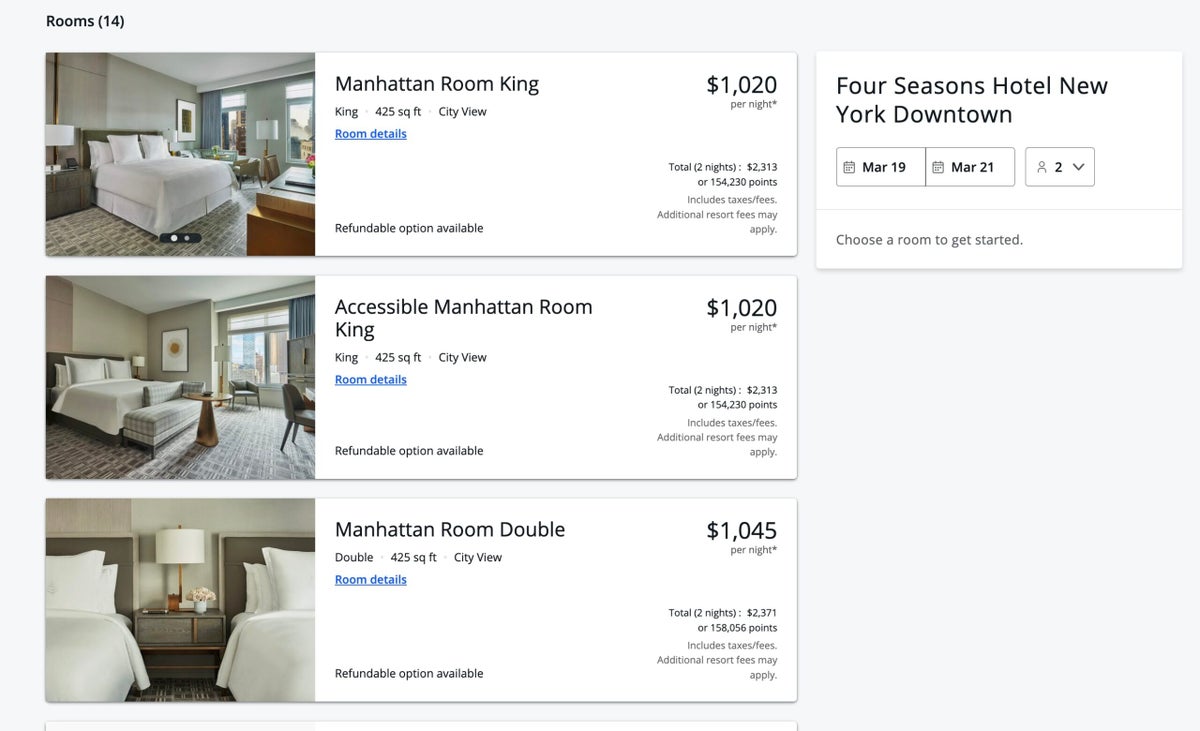
Task: Click Refundable option available under Manhattan Room King
Action: 408,228
